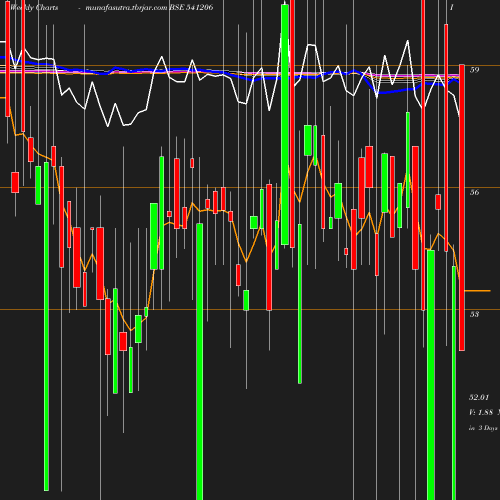
Task: Click the "munafasutra.tbrjar.com" source label
Action: pos(127,8)
